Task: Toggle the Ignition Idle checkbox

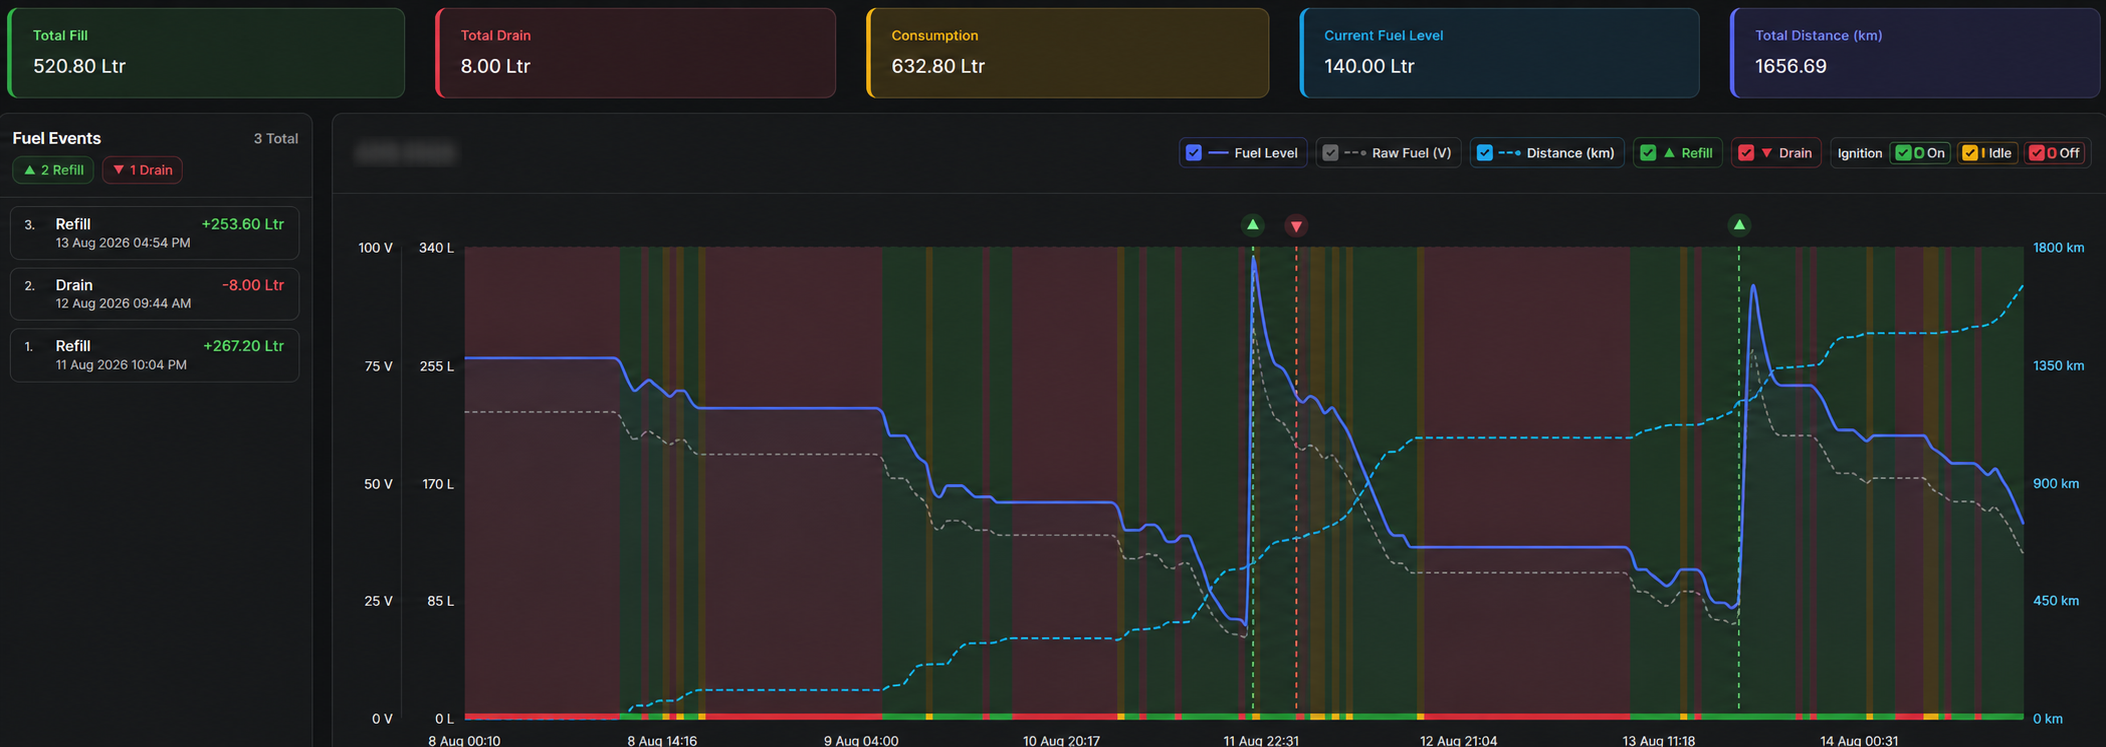Action: point(1970,153)
